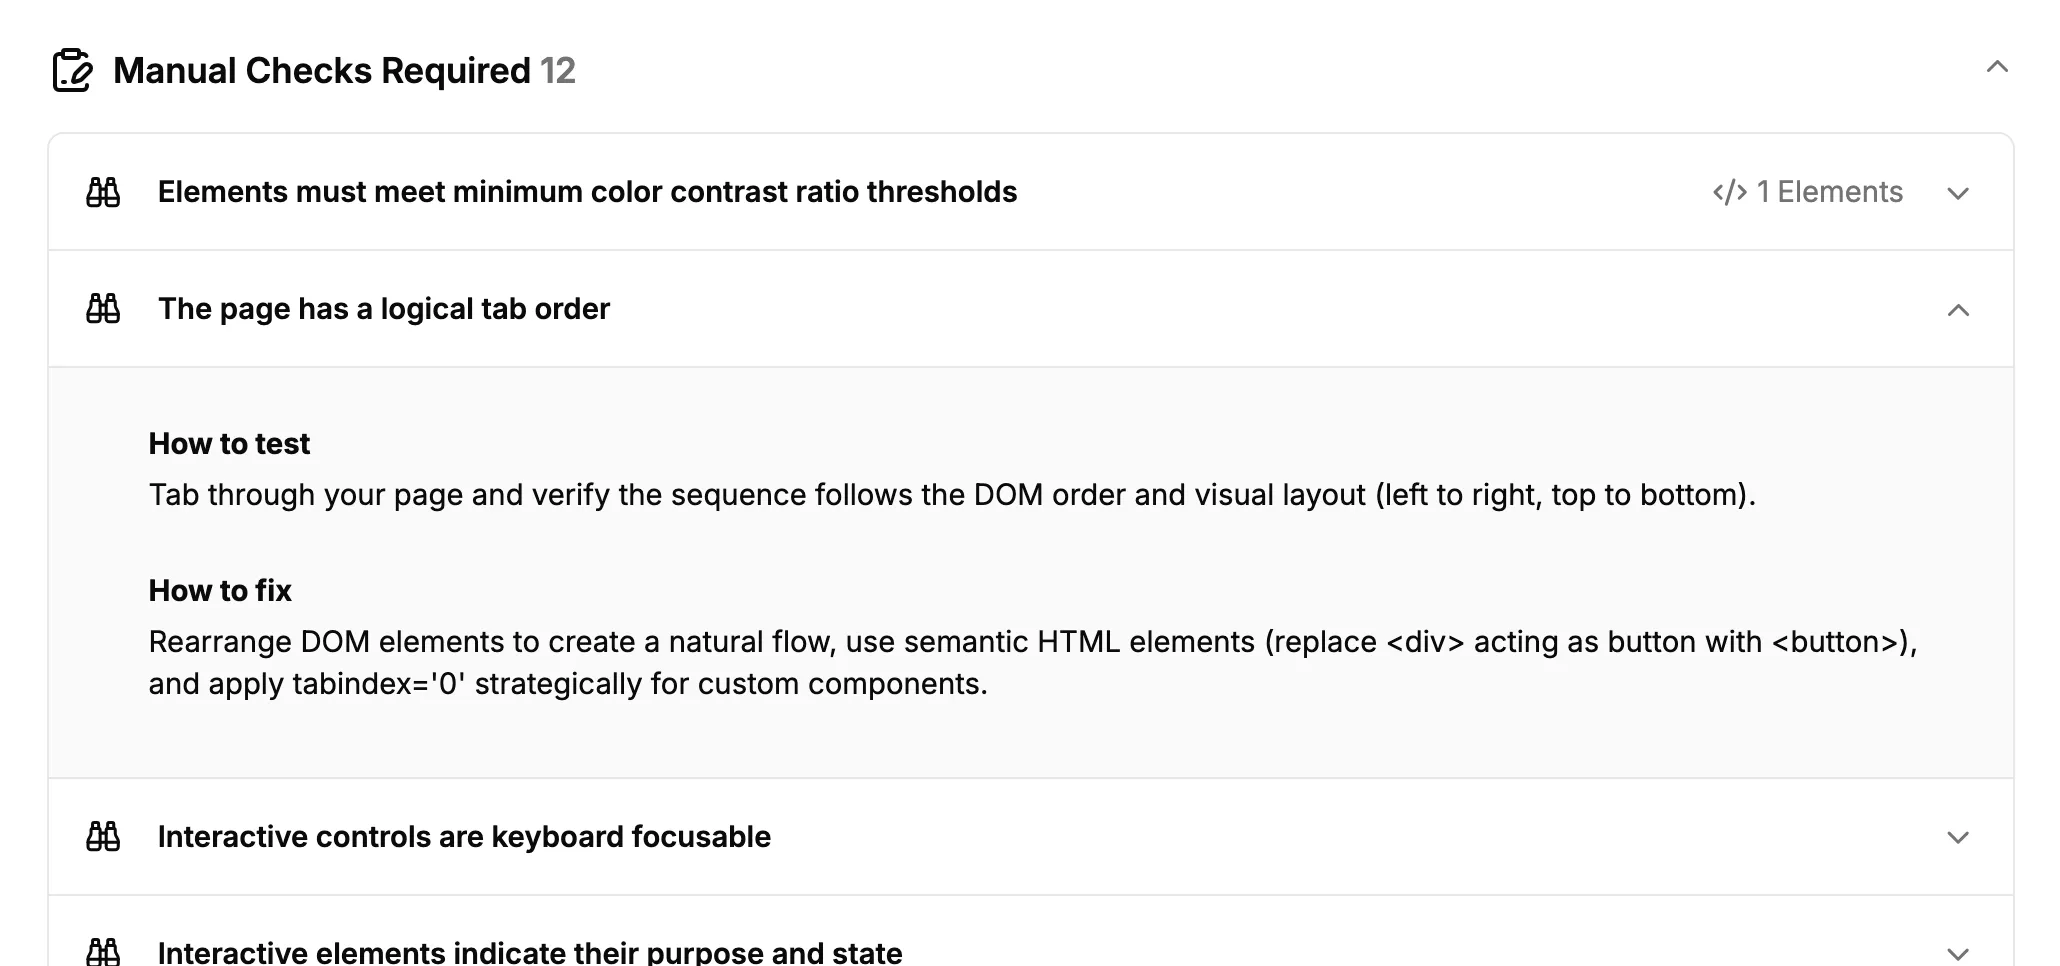
Task: Select The page has a logical tab order row
Action: click(384, 309)
